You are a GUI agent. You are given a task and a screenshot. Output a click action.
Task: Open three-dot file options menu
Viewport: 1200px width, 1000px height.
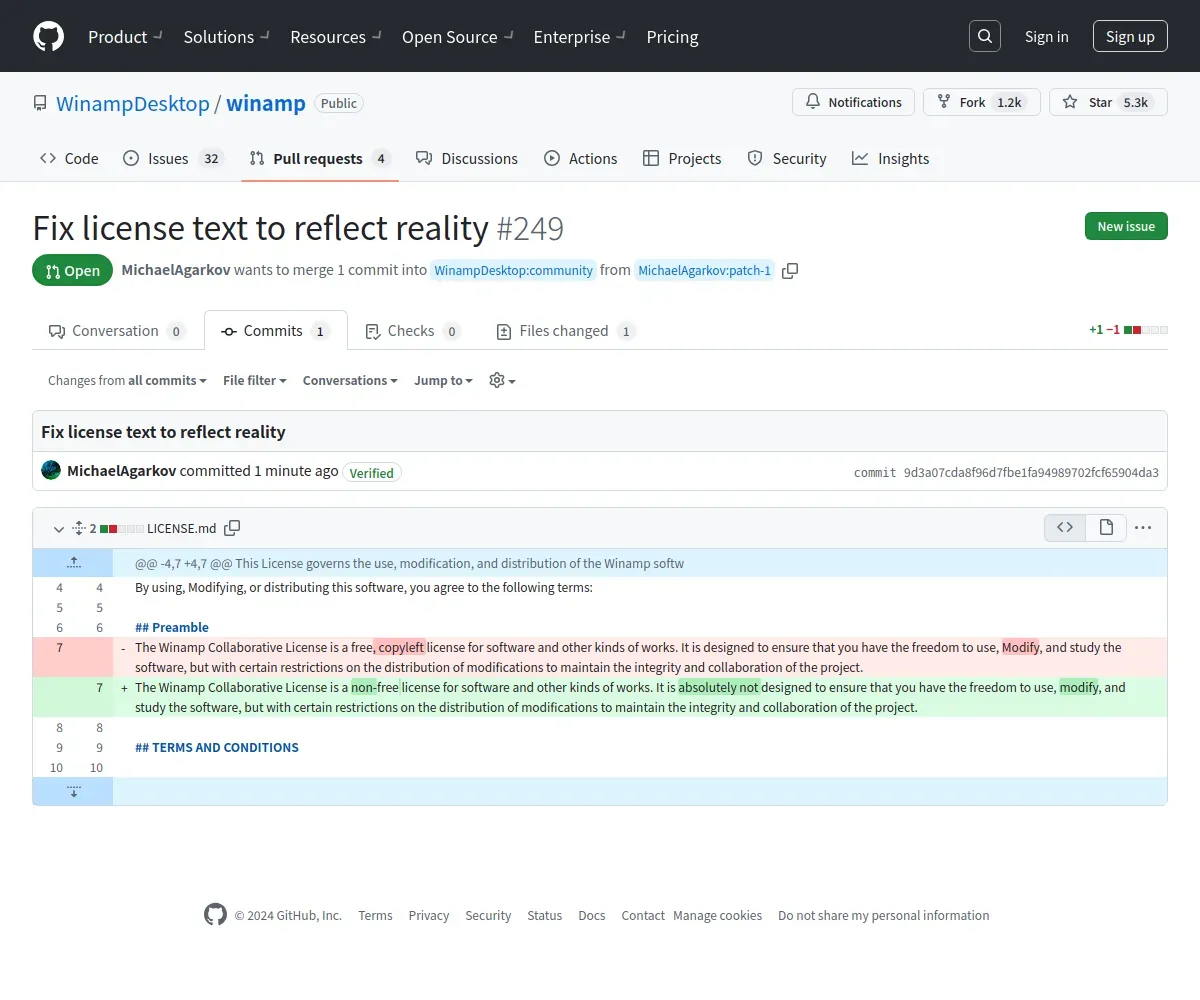(x=1143, y=527)
